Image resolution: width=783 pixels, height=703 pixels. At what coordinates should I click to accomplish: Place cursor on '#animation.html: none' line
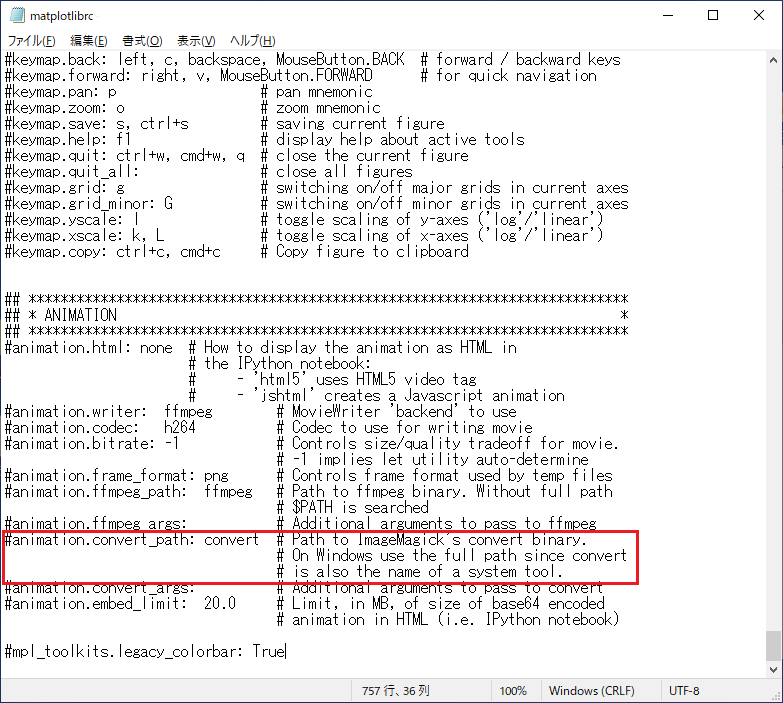261,347
